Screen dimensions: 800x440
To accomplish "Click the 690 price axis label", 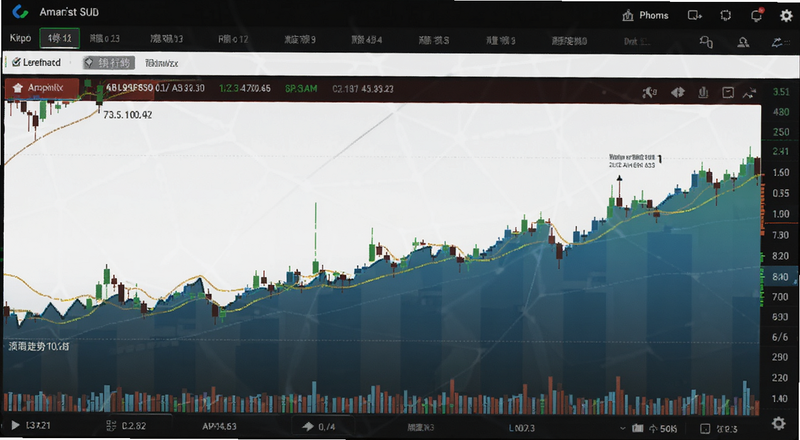I will click(781, 317).
